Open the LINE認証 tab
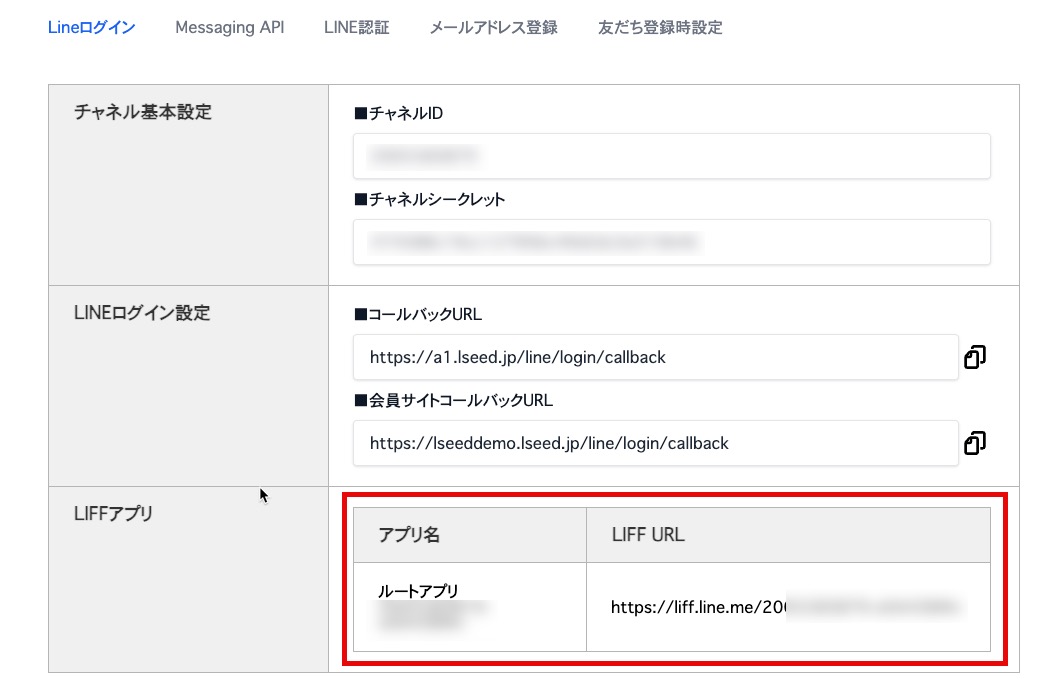The height and width of the screenshot is (691, 1044). (356, 27)
